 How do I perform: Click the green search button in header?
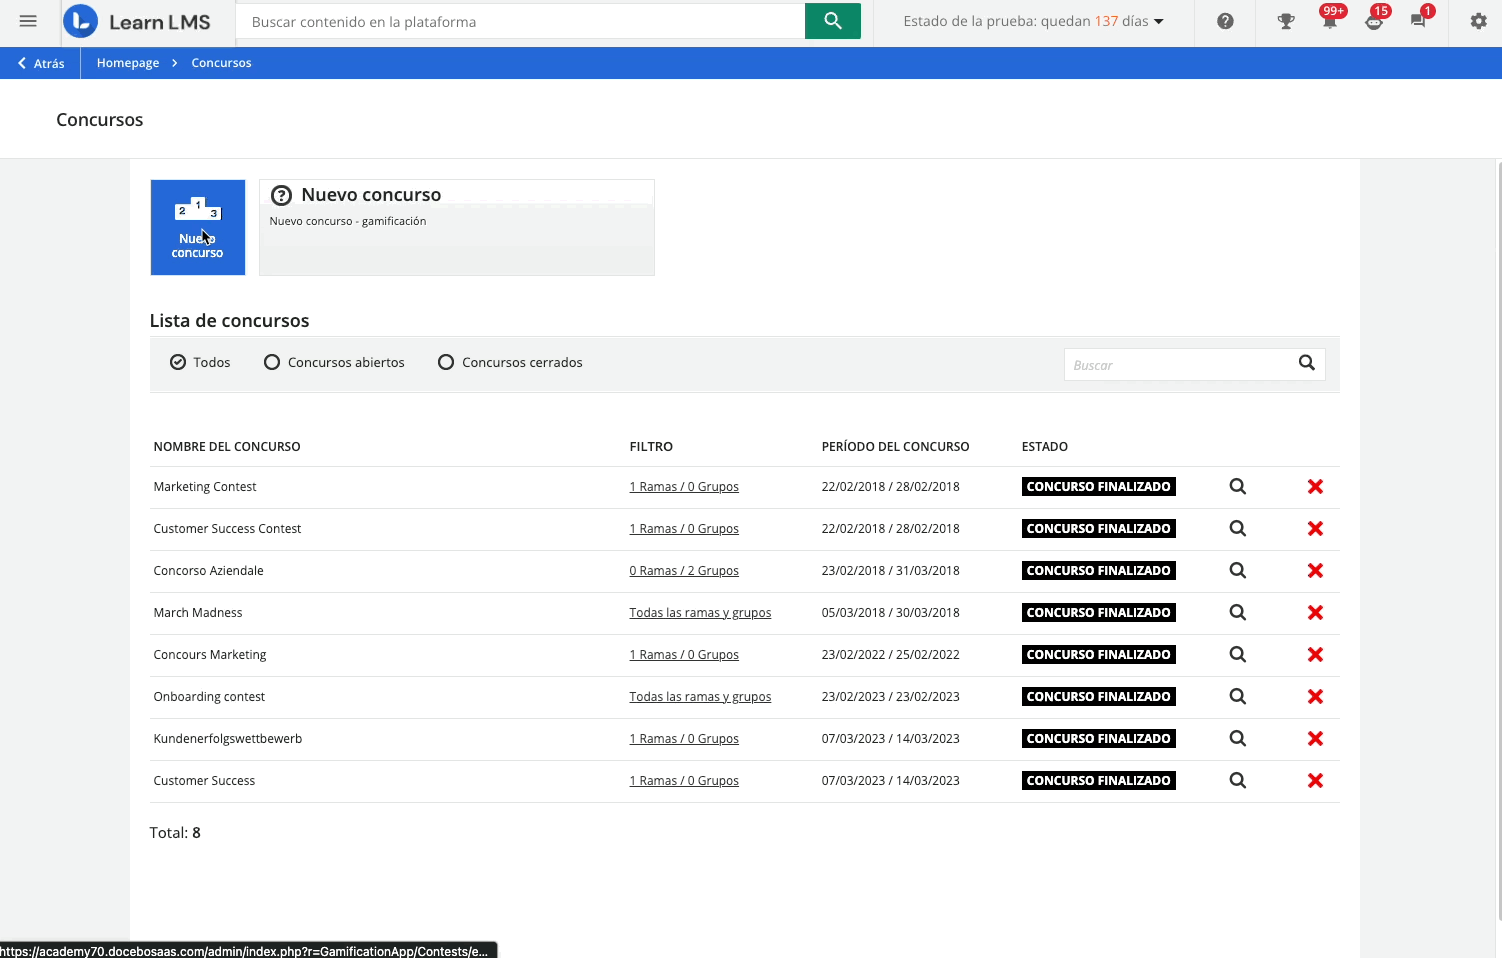pos(832,21)
